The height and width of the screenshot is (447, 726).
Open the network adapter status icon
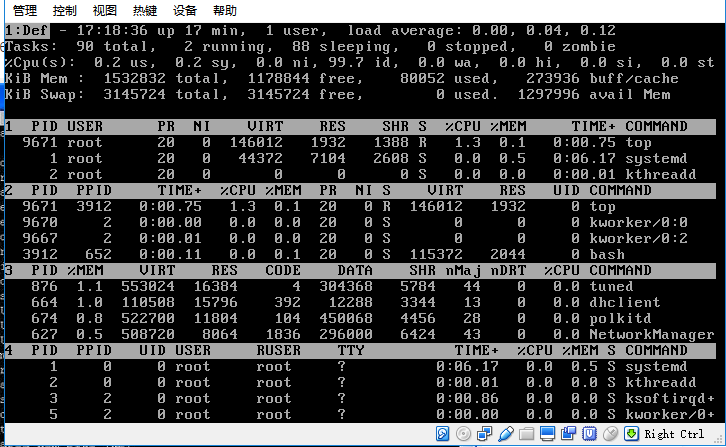[x=485, y=434]
